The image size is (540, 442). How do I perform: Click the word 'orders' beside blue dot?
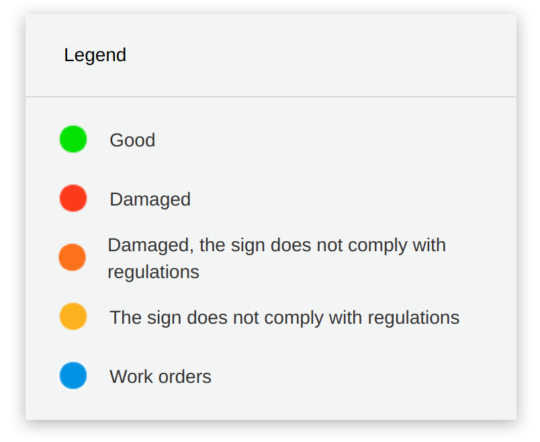185,377
